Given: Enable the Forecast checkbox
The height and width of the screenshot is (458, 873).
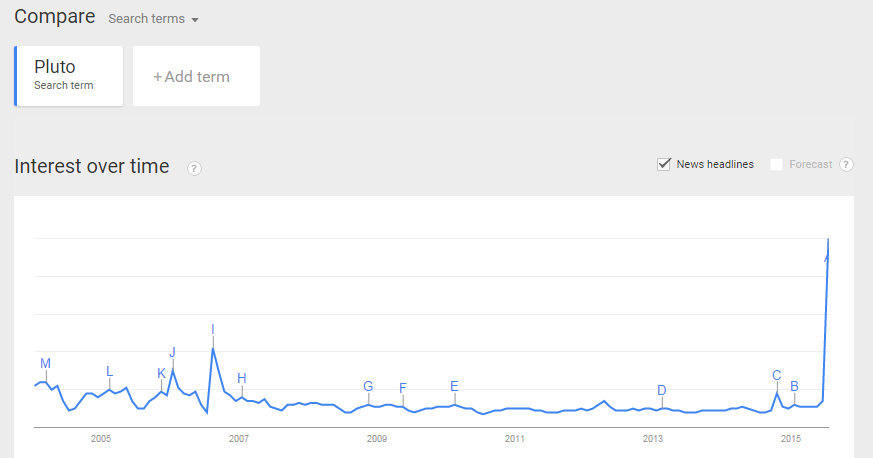Looking at the screenshot, I should 776,164.
